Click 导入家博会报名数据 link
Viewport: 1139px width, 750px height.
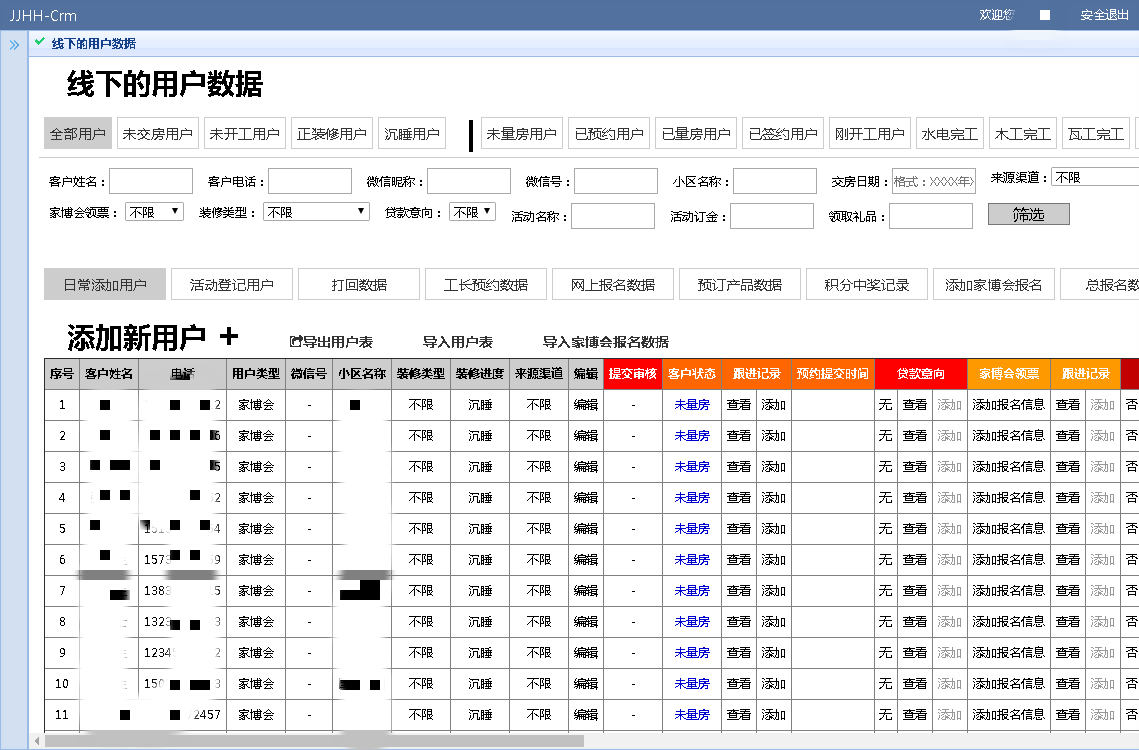pos(605,342)
